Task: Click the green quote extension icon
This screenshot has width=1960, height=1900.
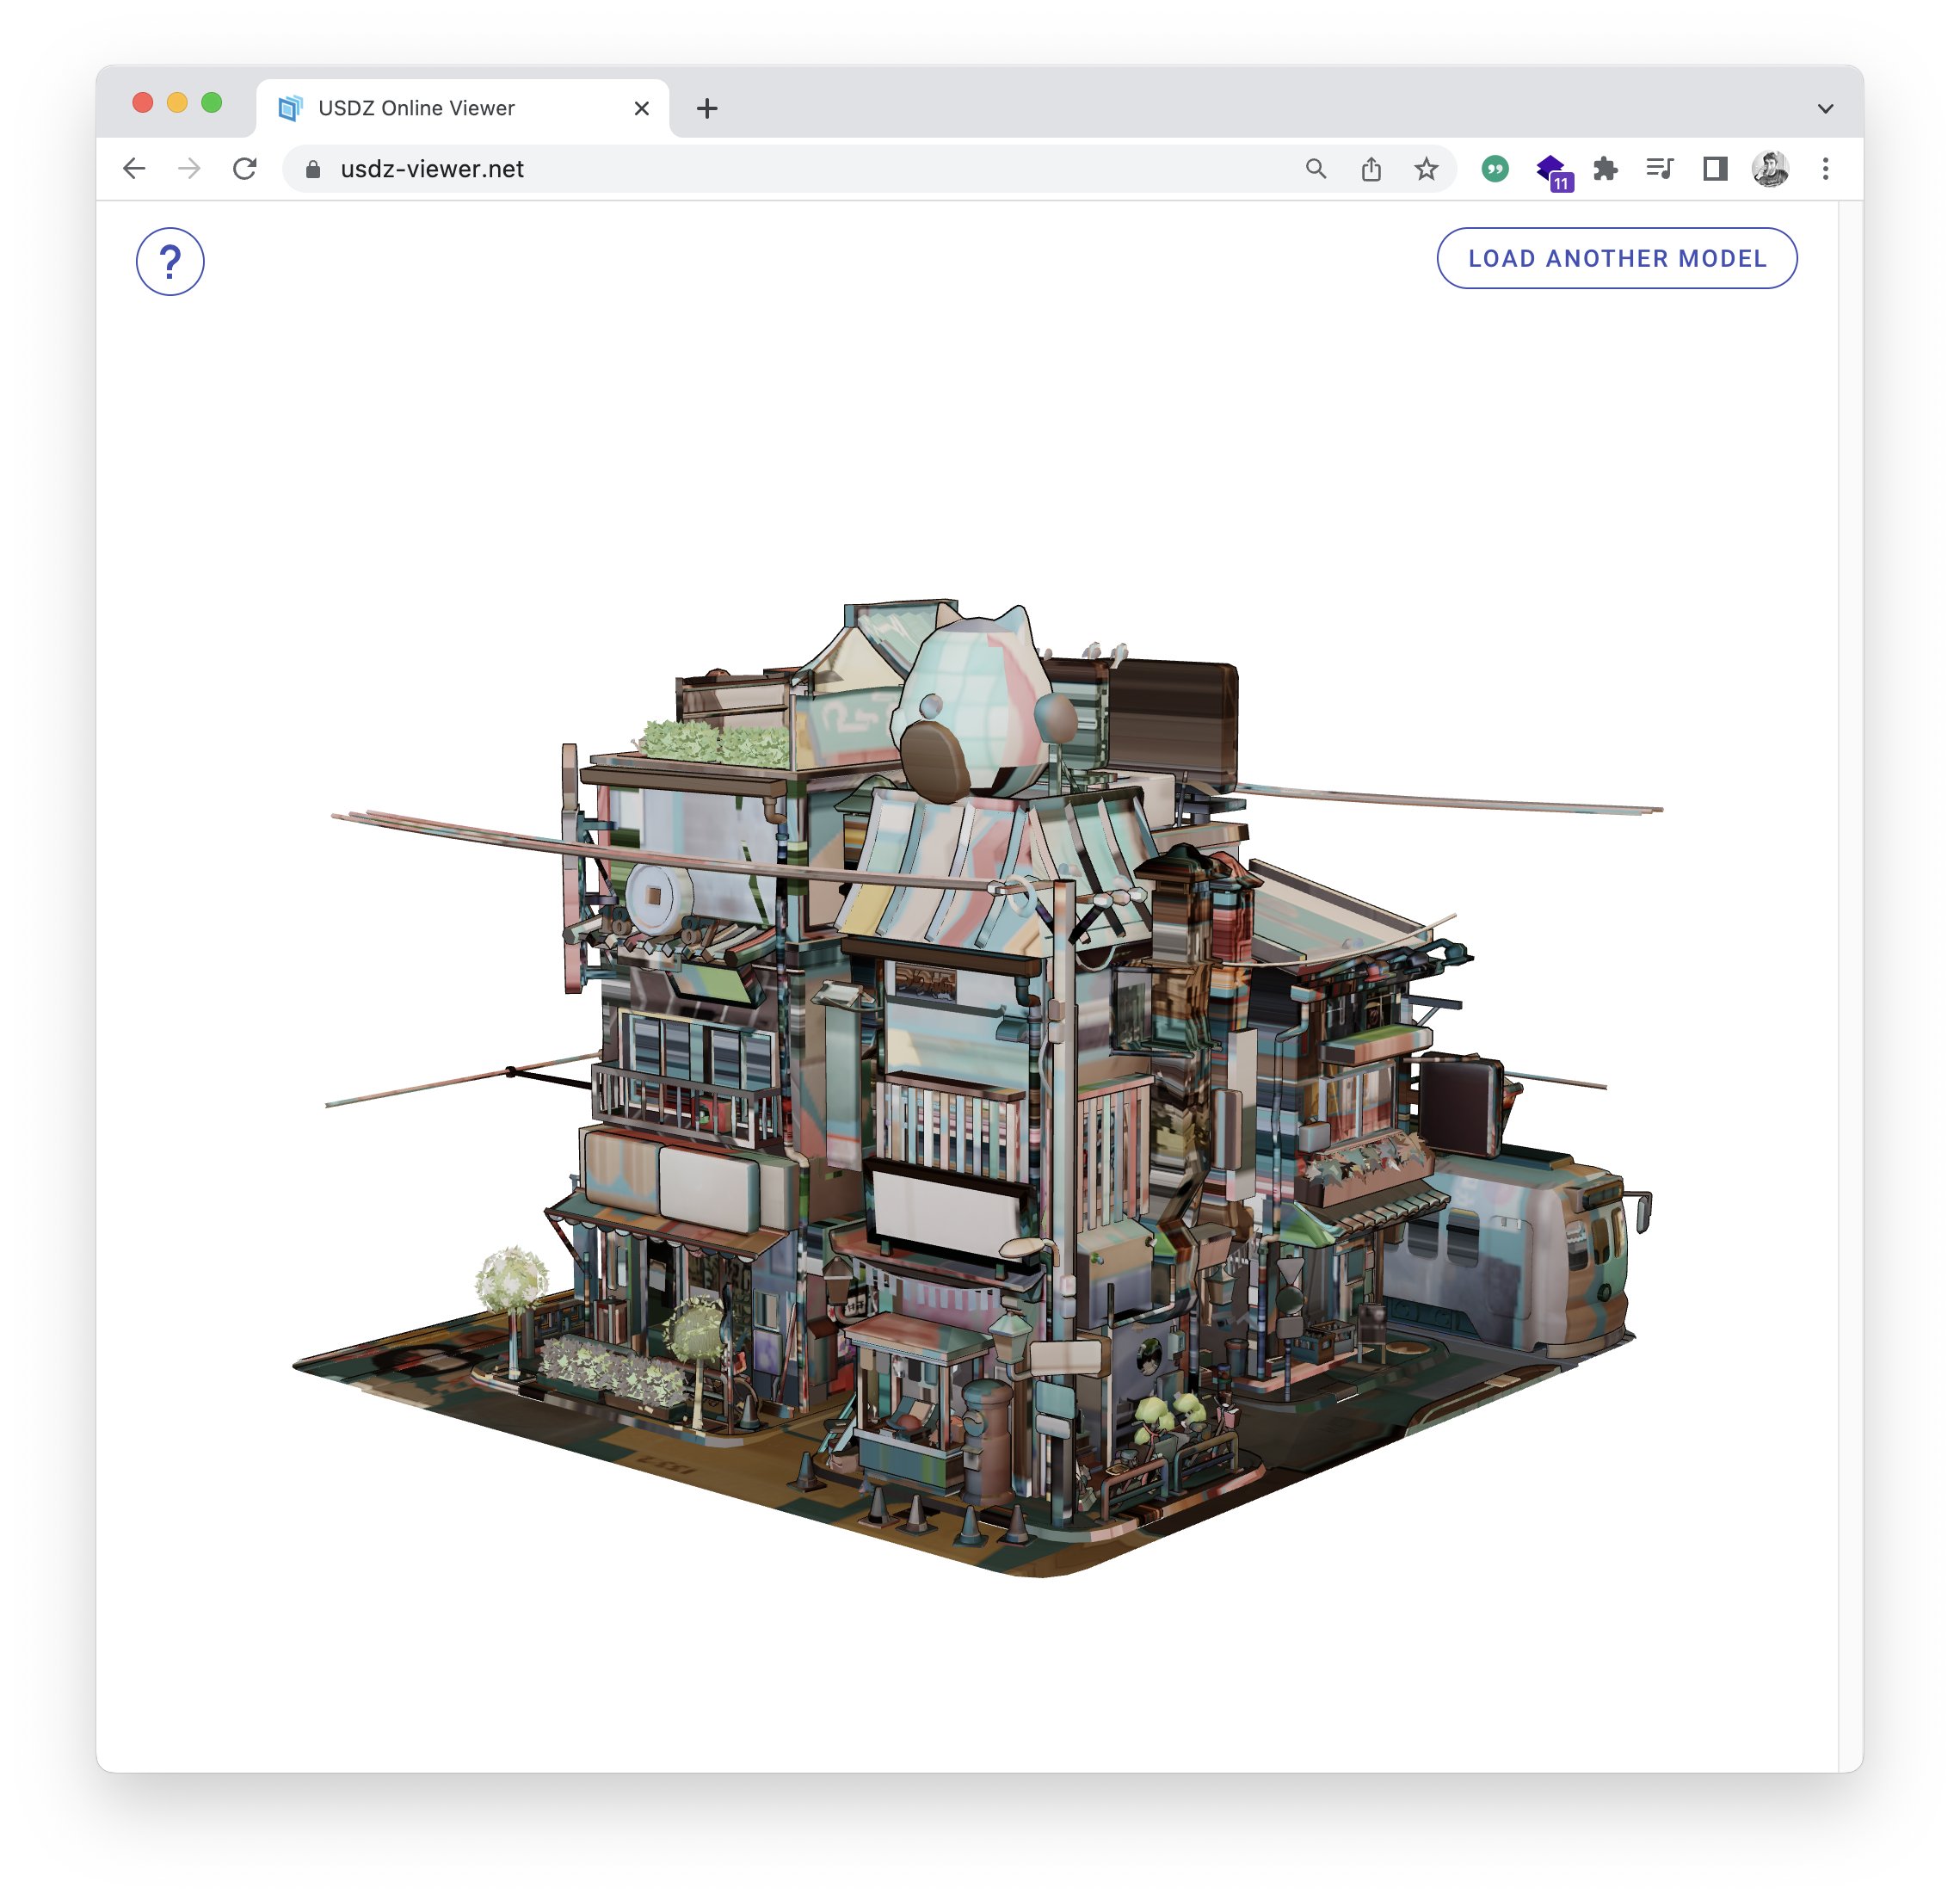Action: pyautogui.click(x=1495, y=169)
